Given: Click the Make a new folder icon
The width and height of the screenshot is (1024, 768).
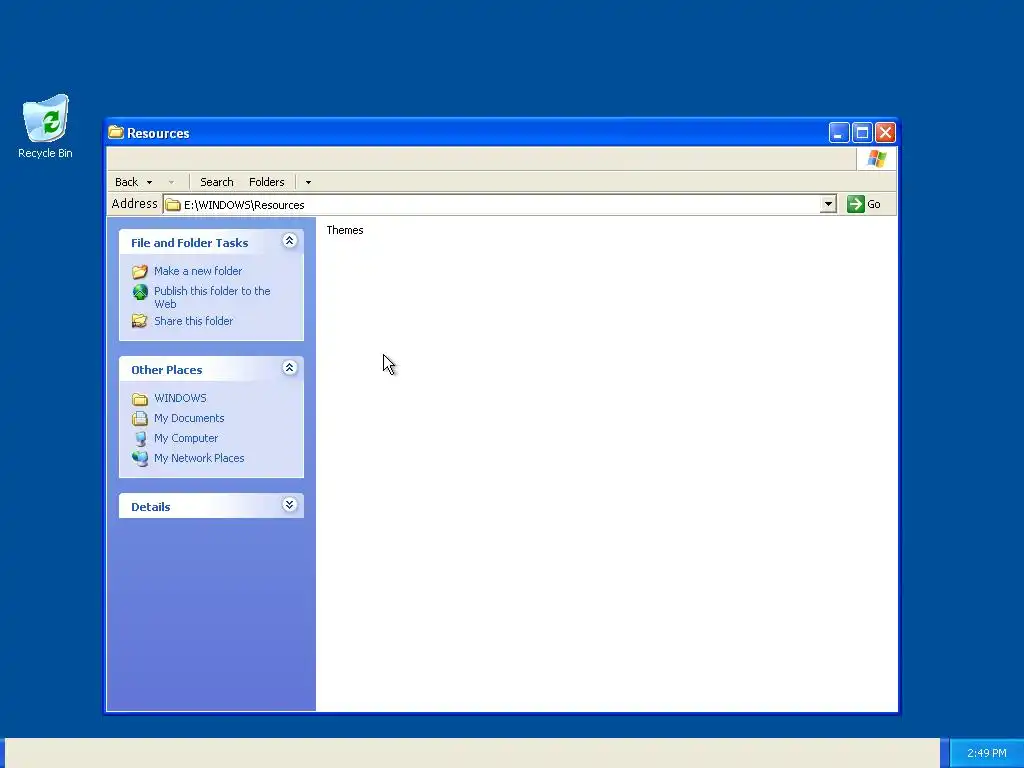Looking at the screenshot, I should pos(140,271).
